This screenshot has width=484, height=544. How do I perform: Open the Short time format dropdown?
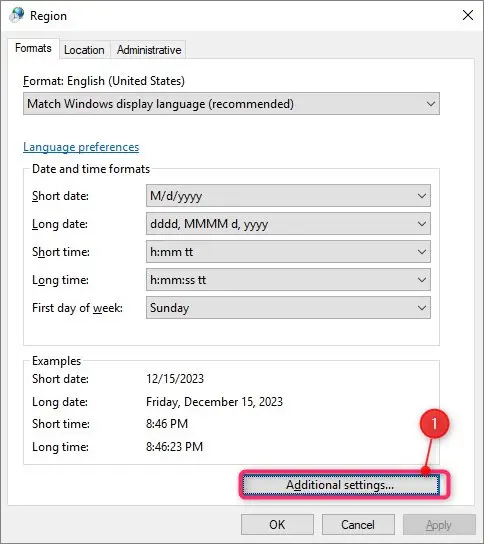coord(288,252)
